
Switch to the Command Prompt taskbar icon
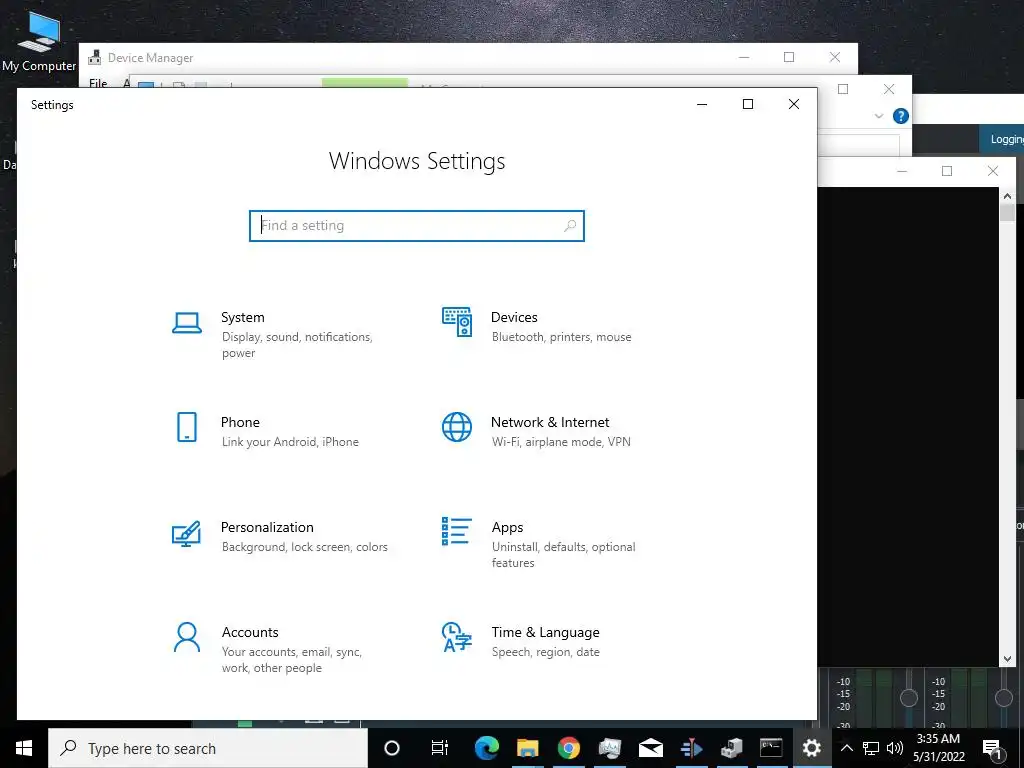click(771, 748)
